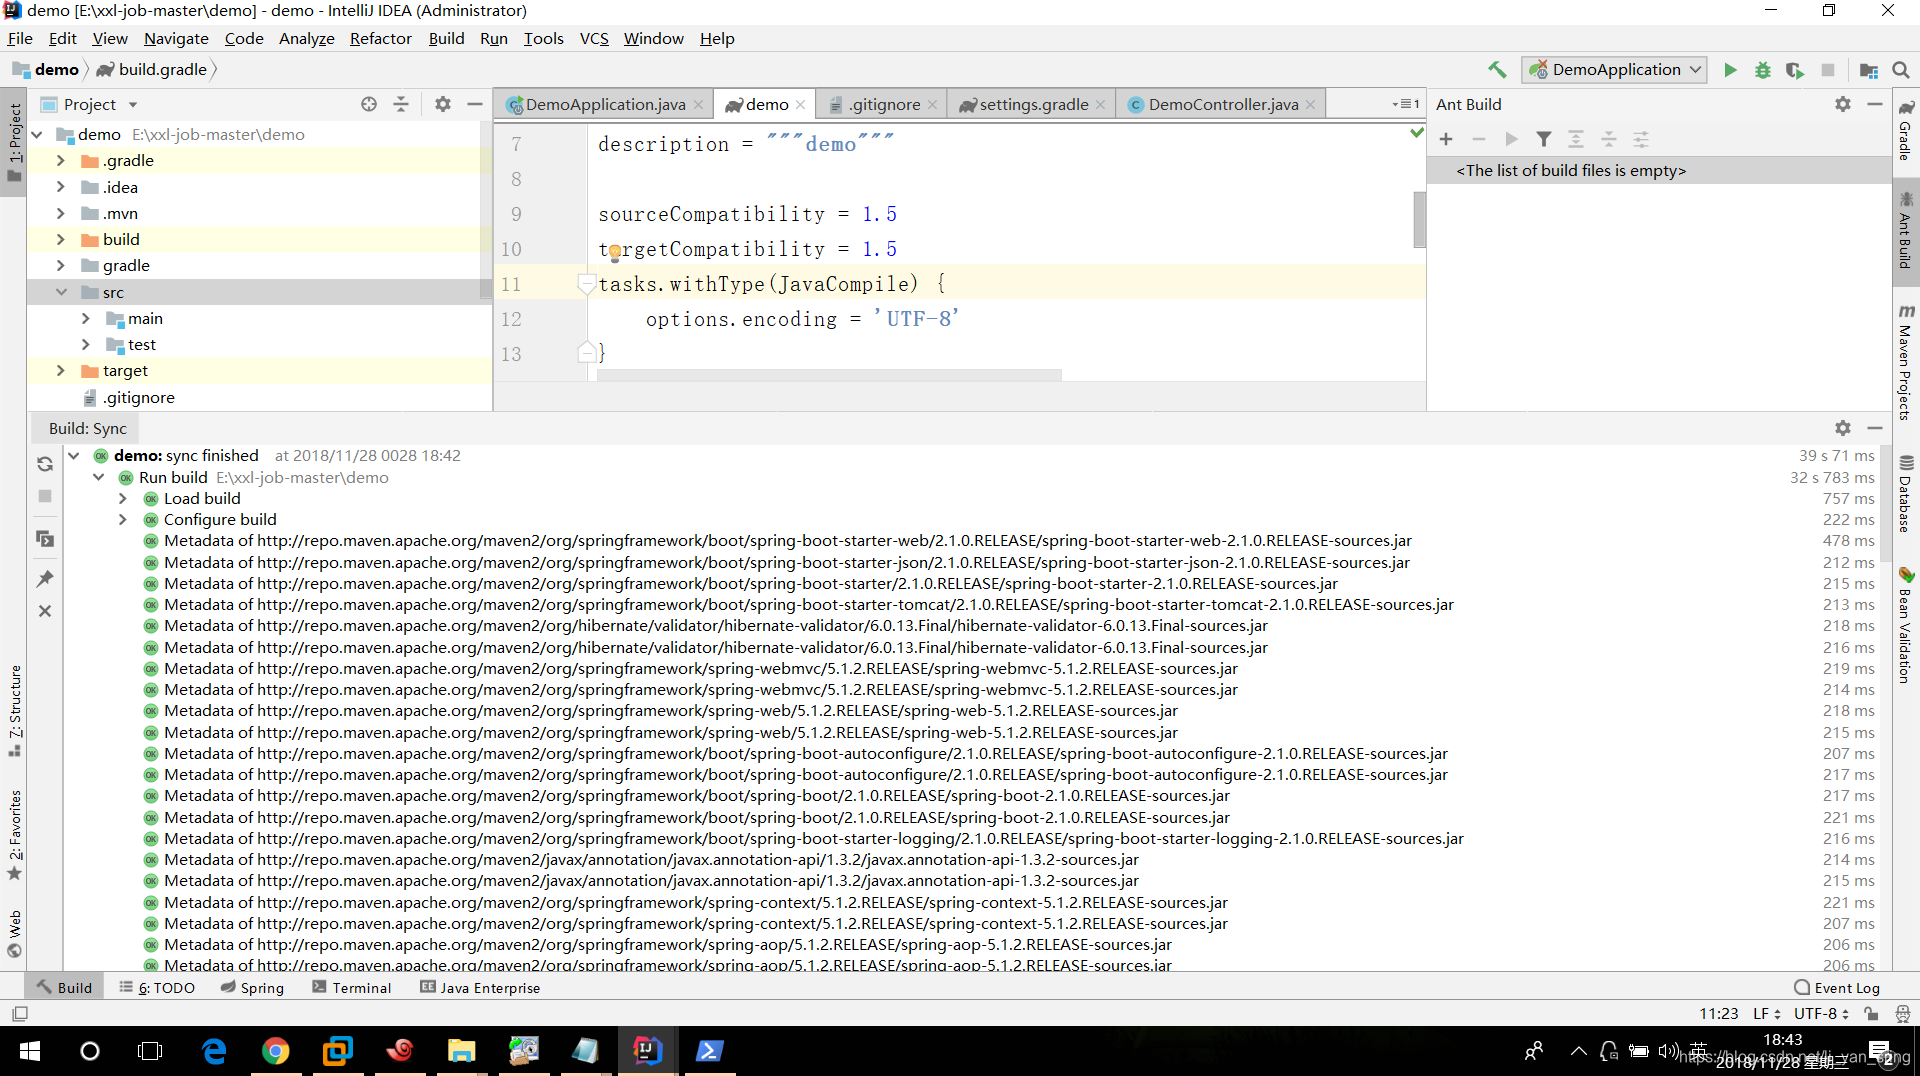Toggle Structure tool window on left sidebar
This screenshot has width=1920, height=1076.
15,711
